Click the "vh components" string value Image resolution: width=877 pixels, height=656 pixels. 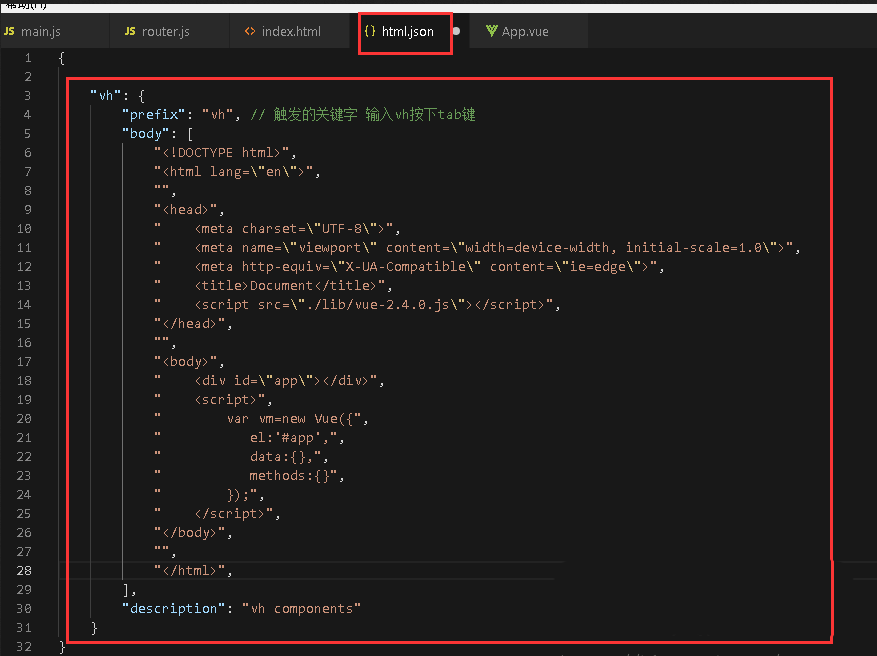(x=301, y=608)
